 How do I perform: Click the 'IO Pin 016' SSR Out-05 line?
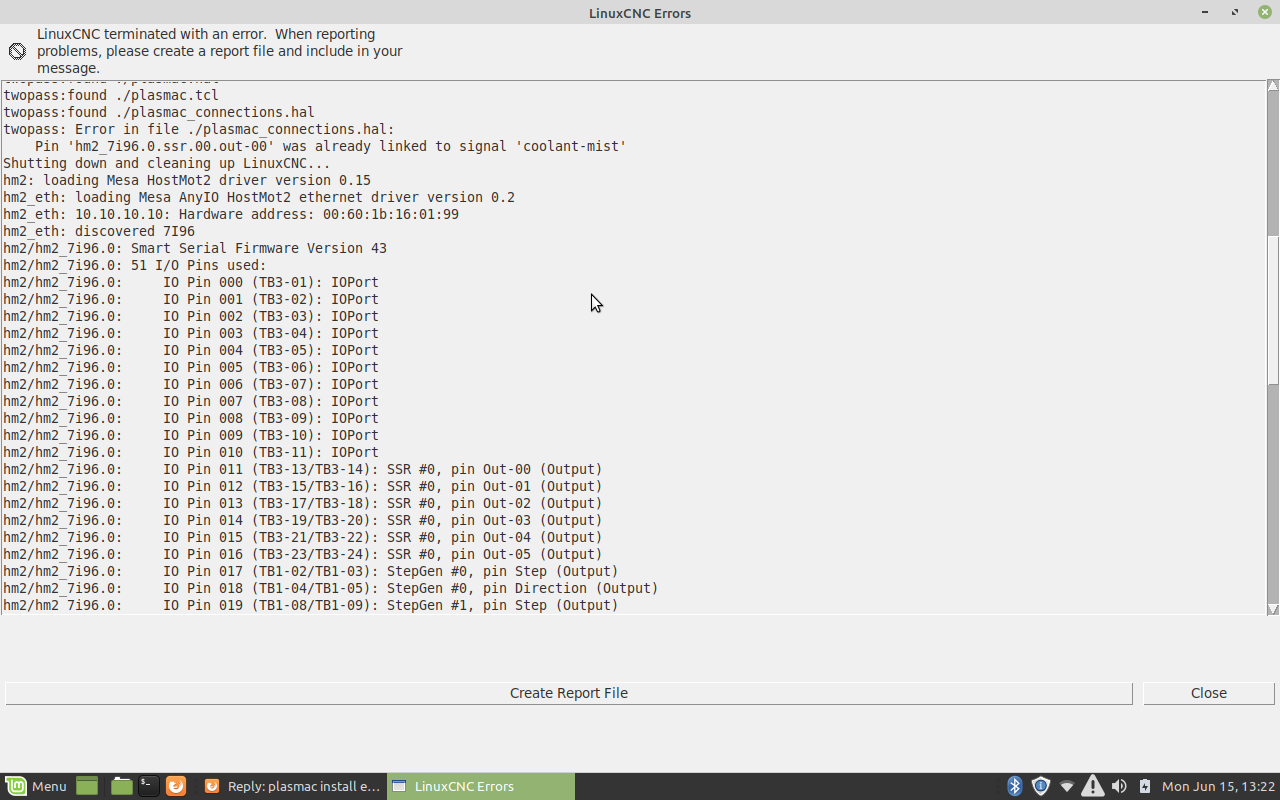tap(303, 554)
